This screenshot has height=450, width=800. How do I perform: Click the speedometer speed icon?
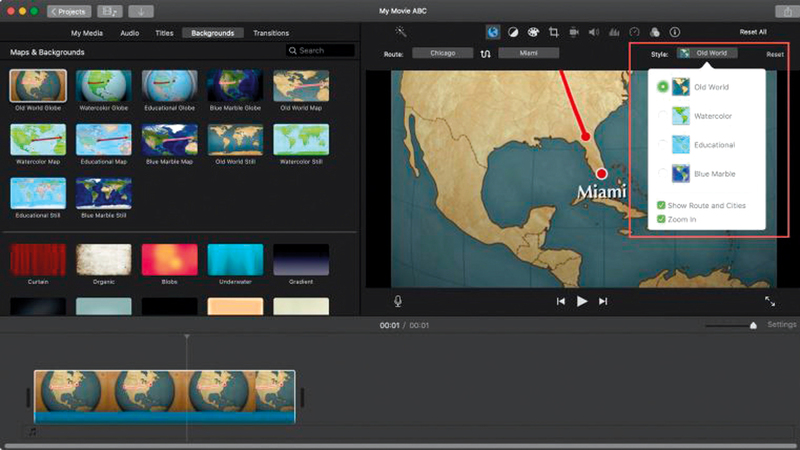point(633,32)
